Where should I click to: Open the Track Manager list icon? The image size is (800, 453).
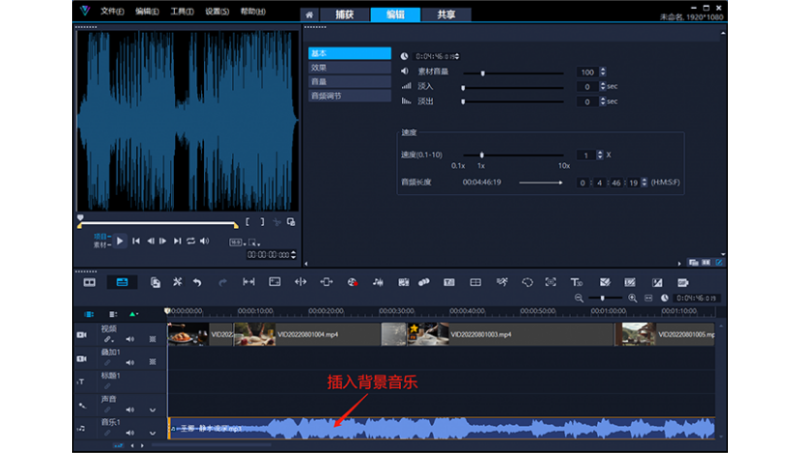[x=113, y=314]
